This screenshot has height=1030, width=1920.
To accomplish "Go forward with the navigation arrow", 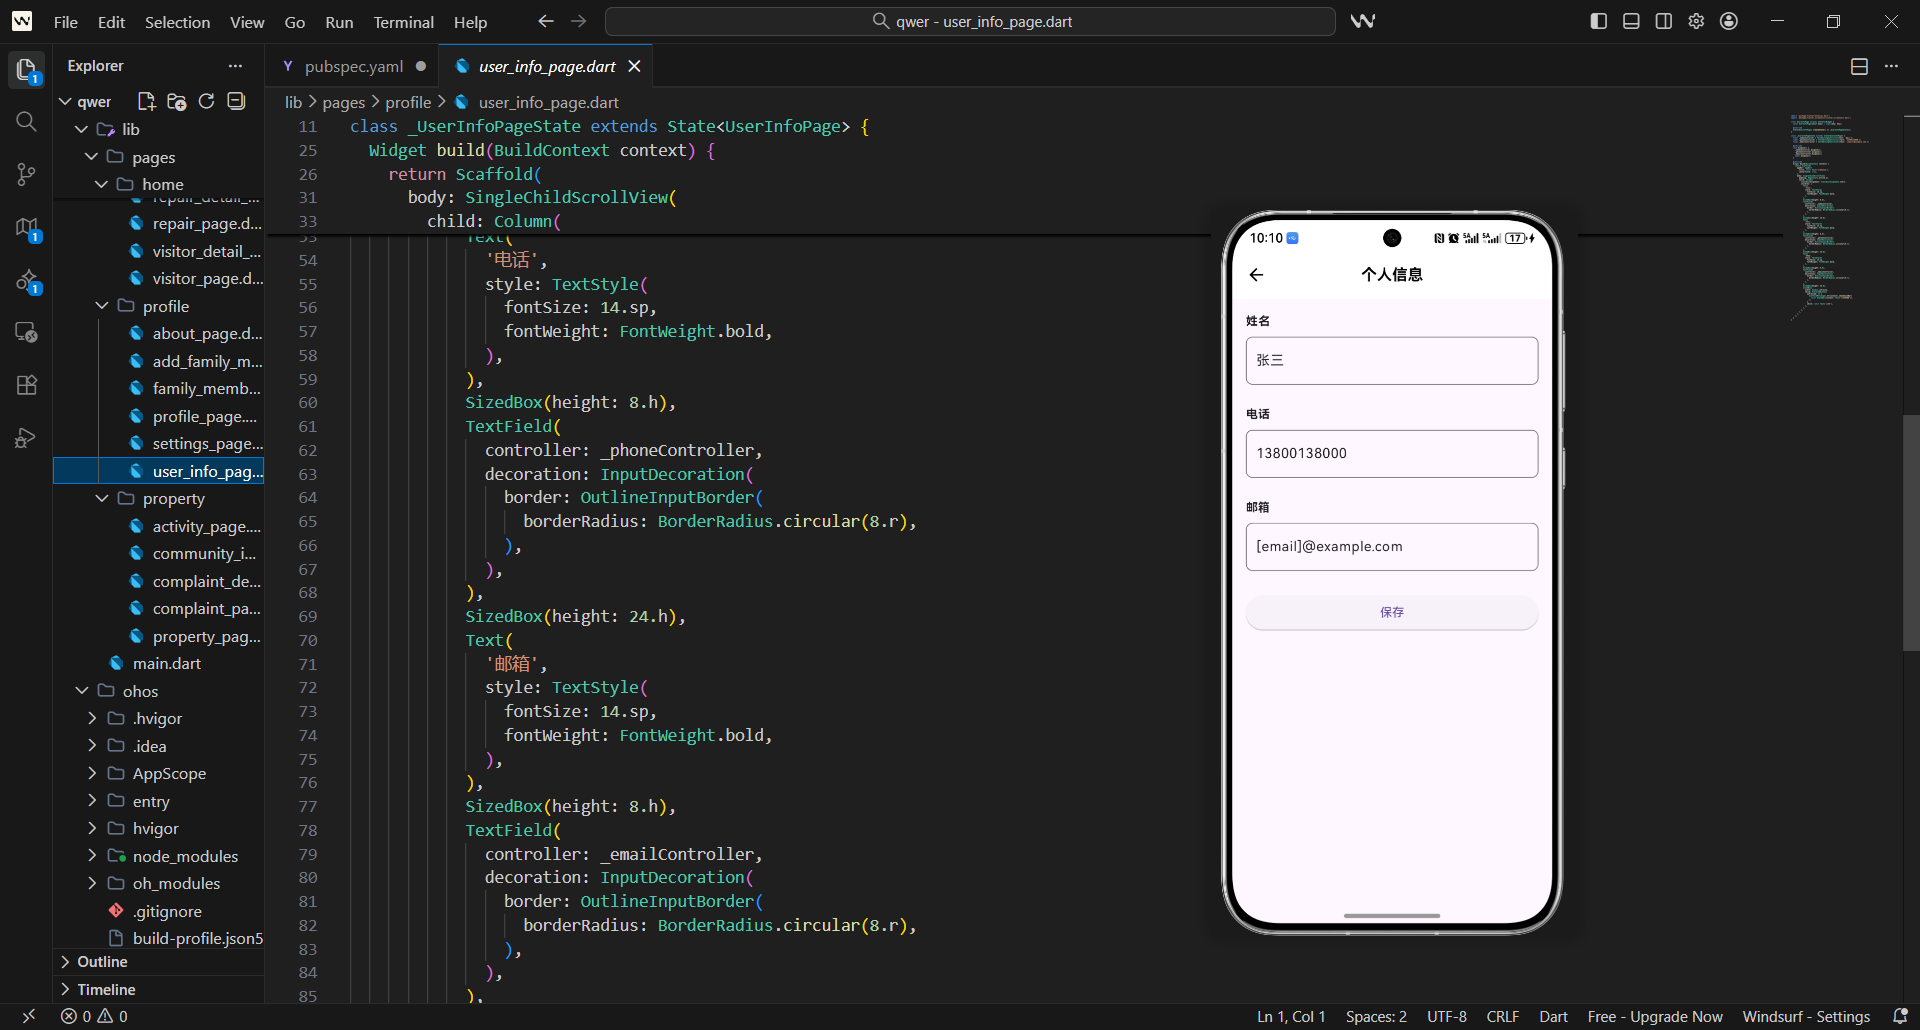I will coord(579,21).
